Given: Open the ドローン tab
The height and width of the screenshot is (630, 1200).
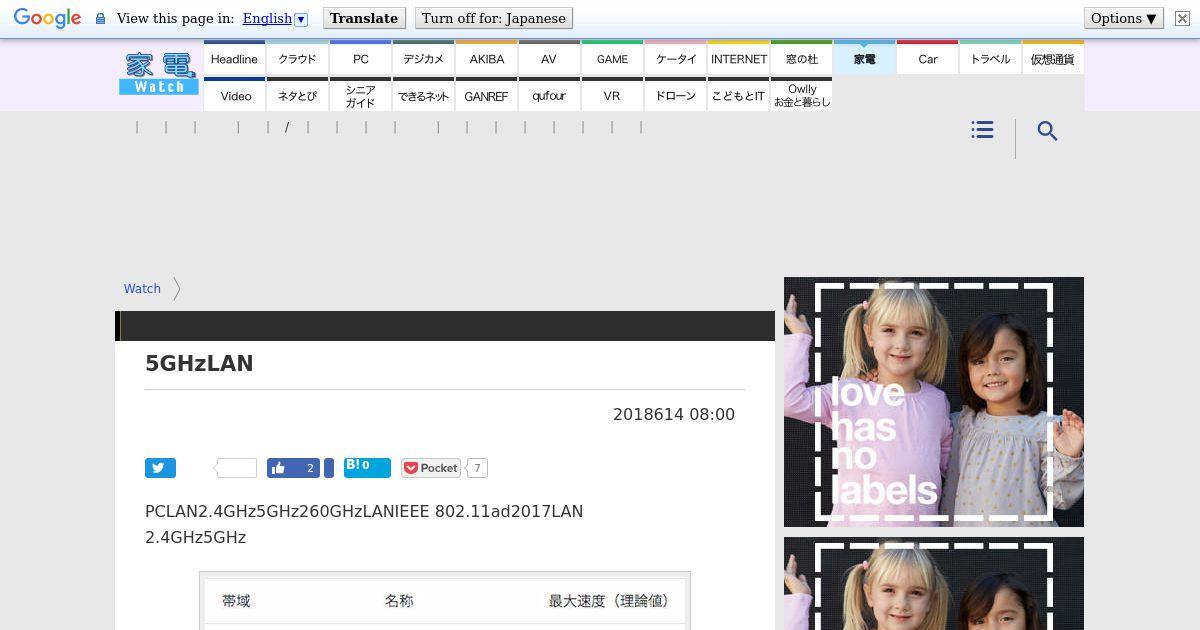Looking at the screenshot, I should (675, 95).
